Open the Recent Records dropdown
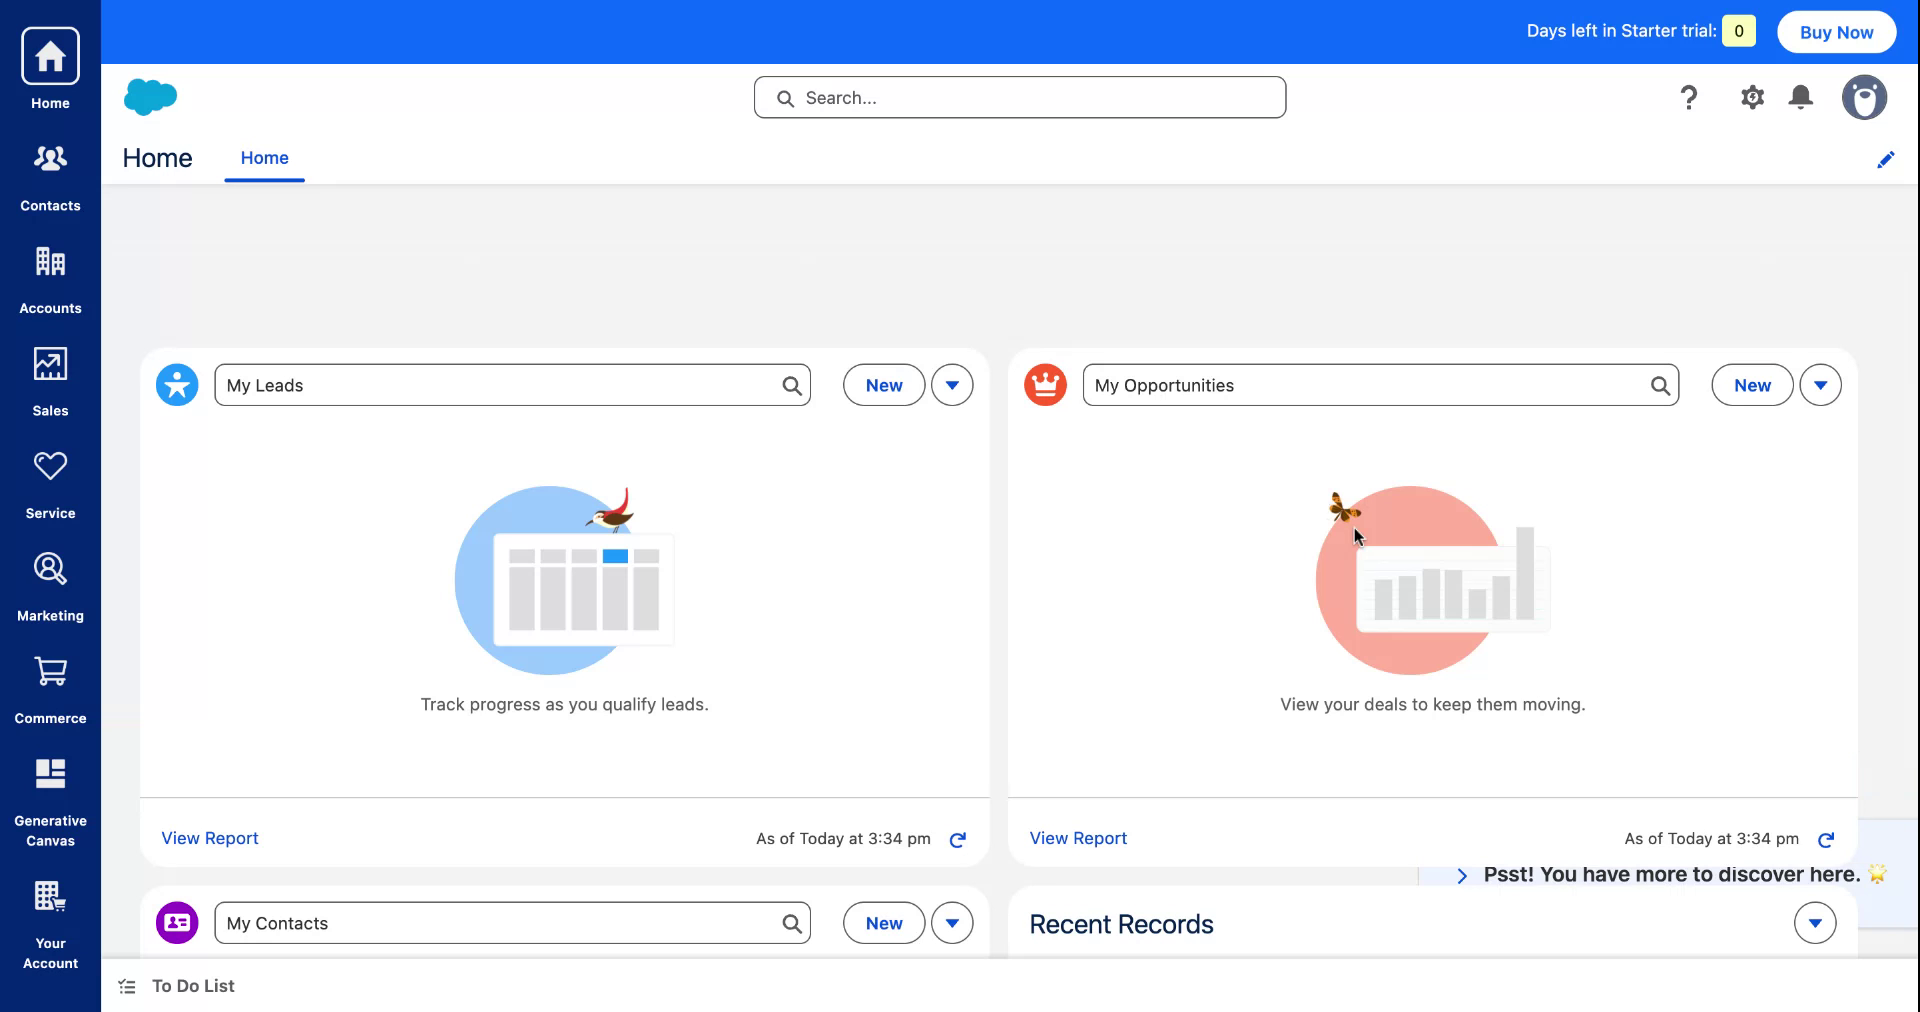This screenshot has width=1920, height=1012. 1815,923
